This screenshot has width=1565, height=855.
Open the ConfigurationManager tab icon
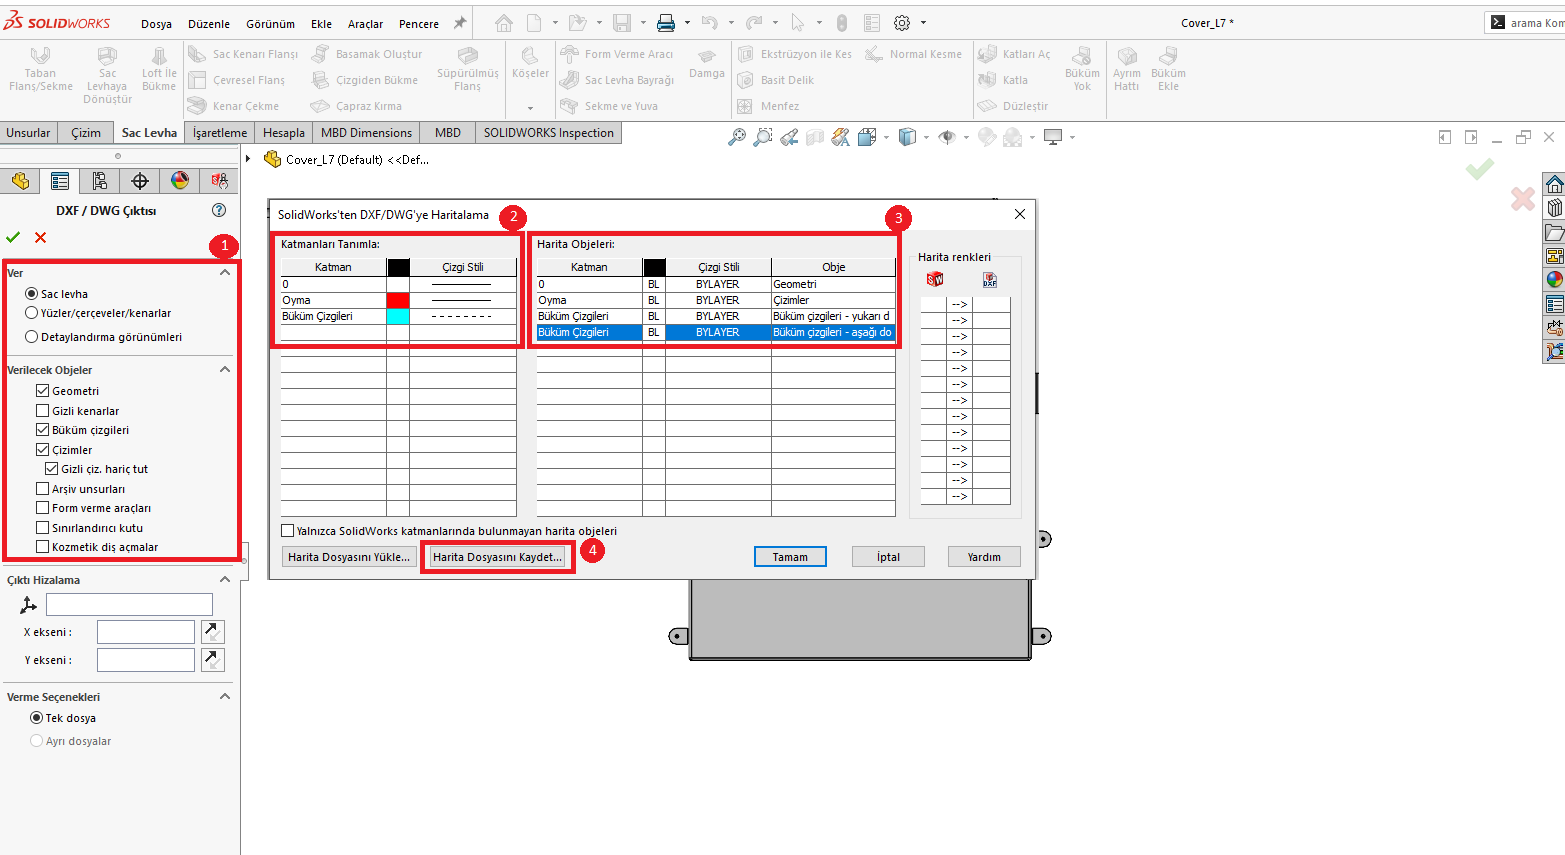tap(99, 181)
